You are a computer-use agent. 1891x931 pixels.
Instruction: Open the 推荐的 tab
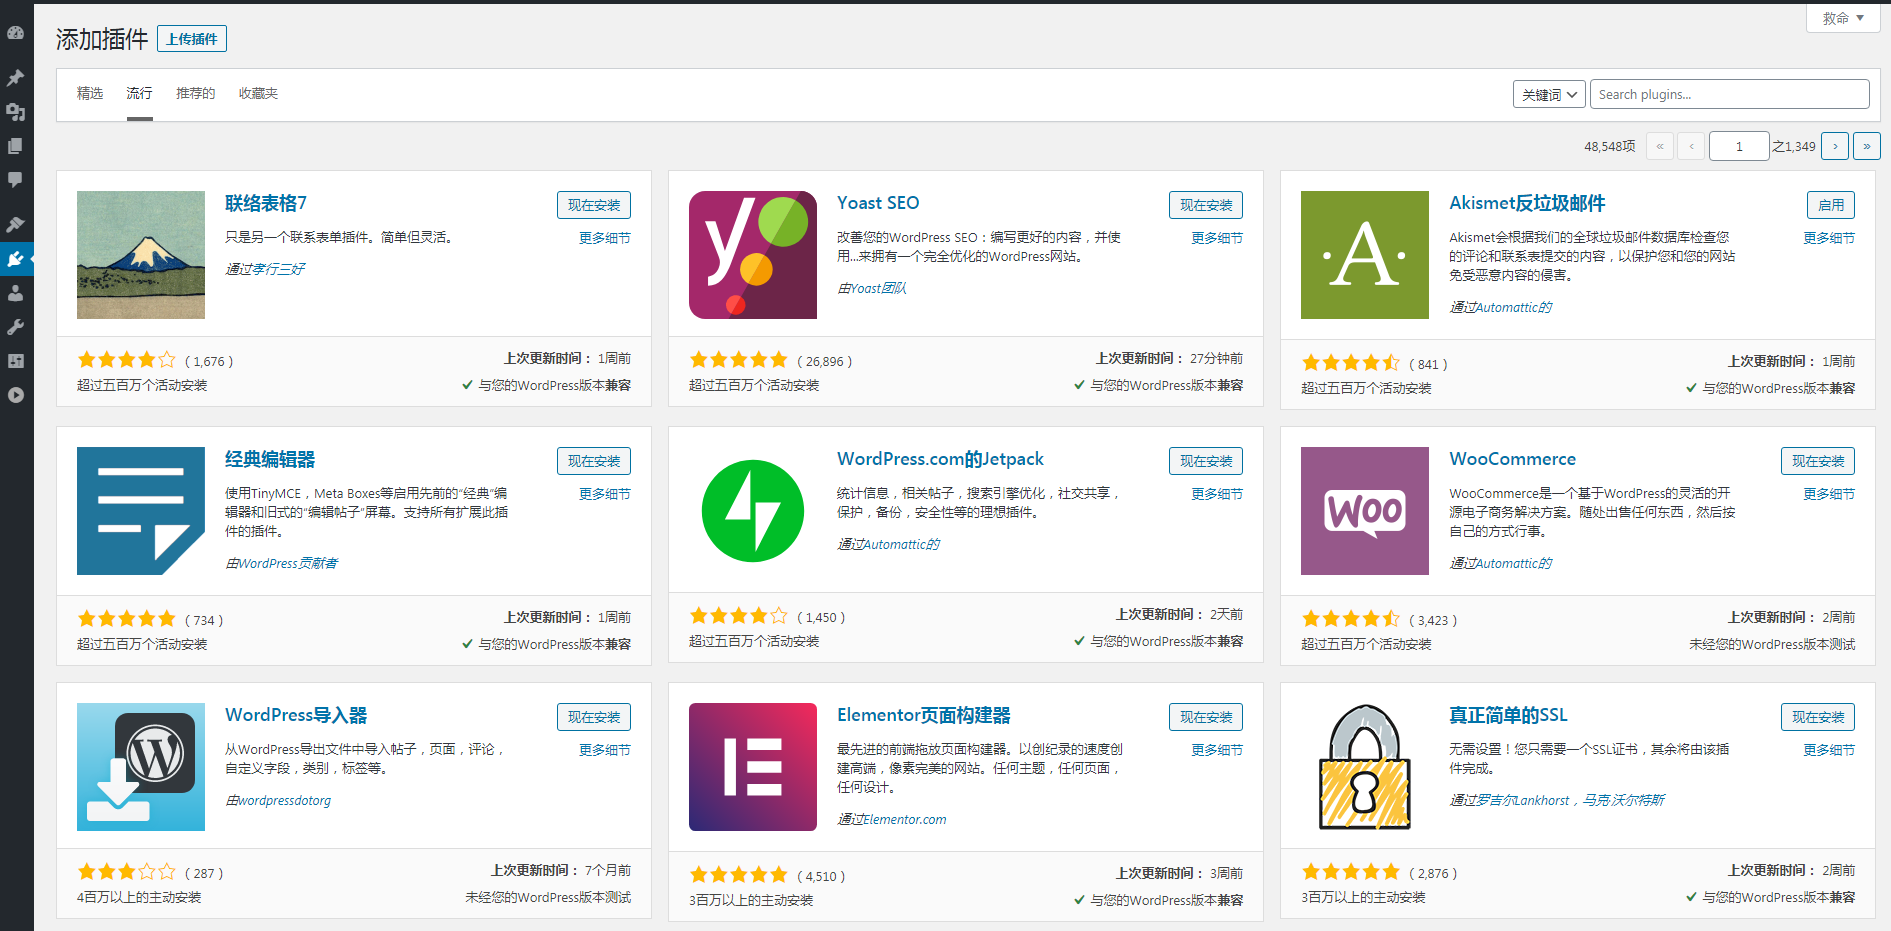pos(196,93)
